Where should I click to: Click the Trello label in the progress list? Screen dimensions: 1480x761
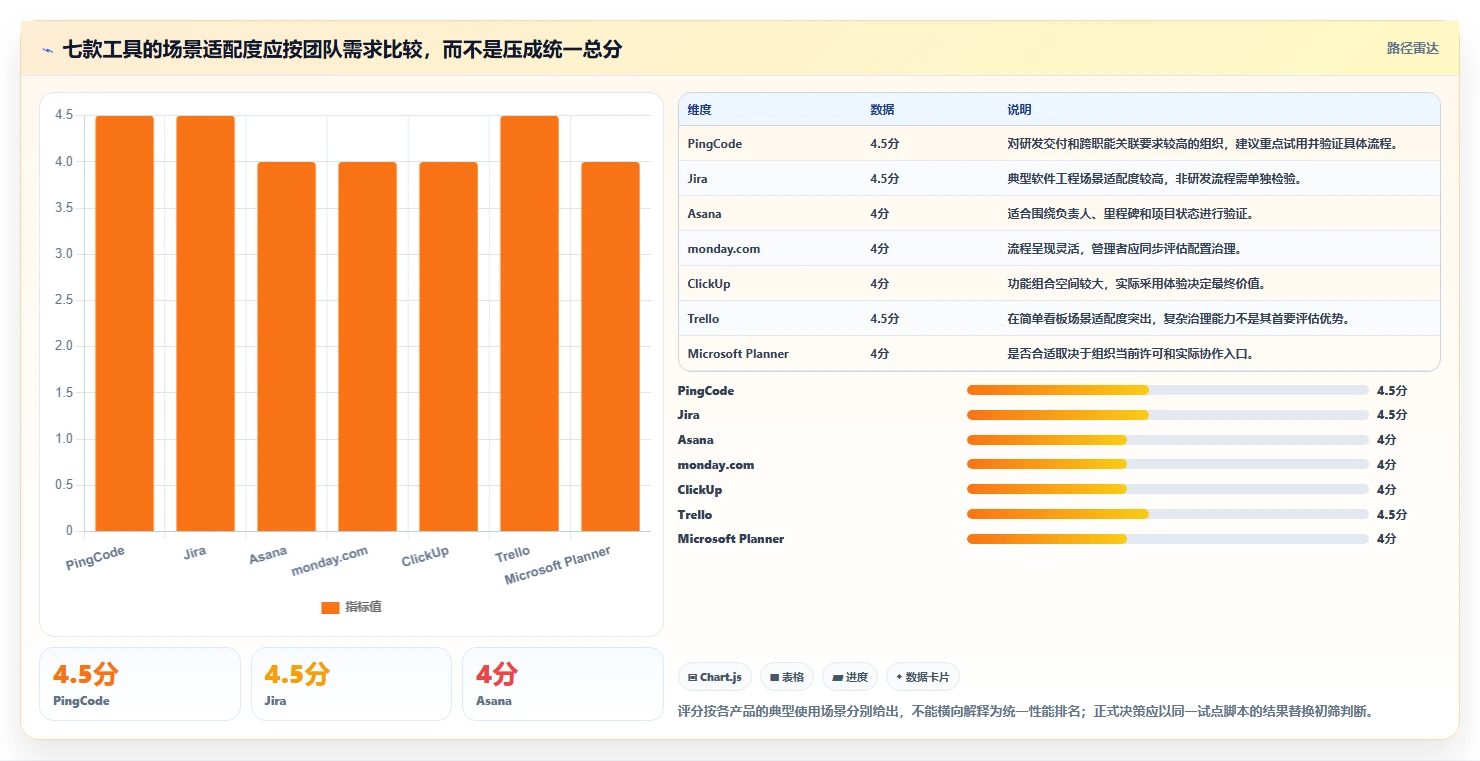click(x=695, y=514)
